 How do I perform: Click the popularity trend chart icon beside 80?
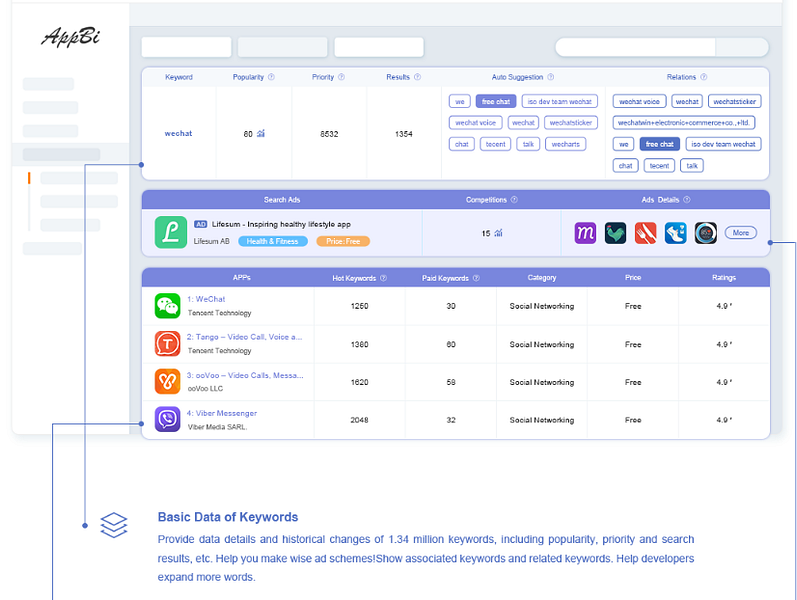coord(261,134)
